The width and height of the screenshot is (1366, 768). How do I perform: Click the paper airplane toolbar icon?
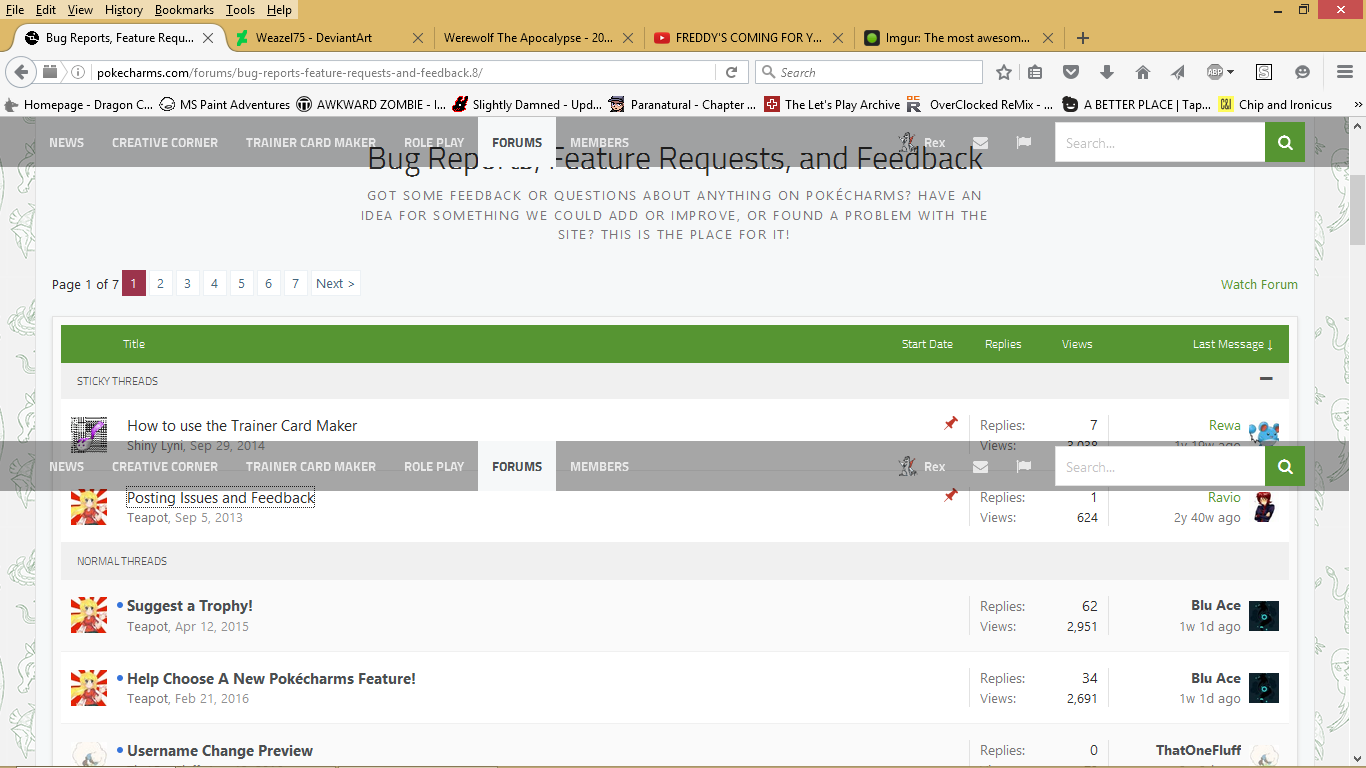point(1177,72)
